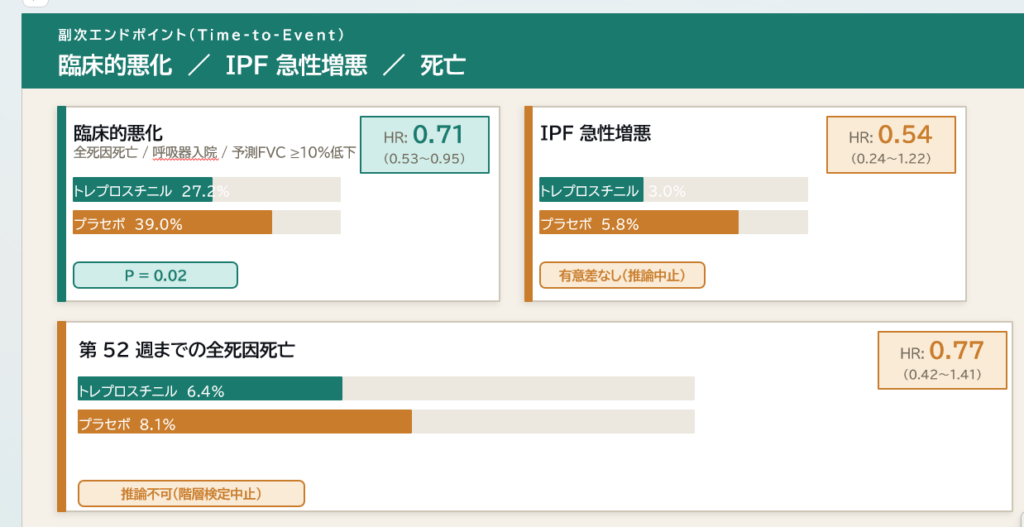Select the IPF 急性増悪 card title
Image resolution: width=1024 pixels, height=527 pixels.
point(595,133)
